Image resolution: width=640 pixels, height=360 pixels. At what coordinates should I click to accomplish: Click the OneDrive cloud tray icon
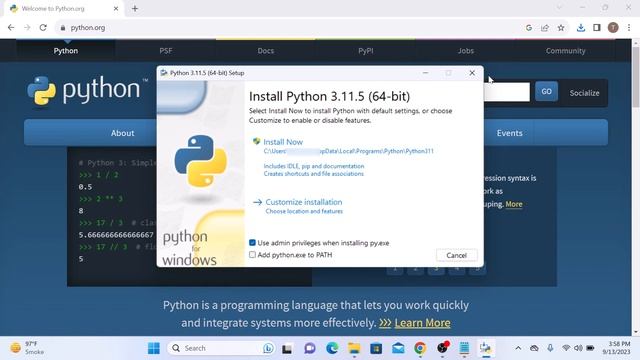[534, 348]
